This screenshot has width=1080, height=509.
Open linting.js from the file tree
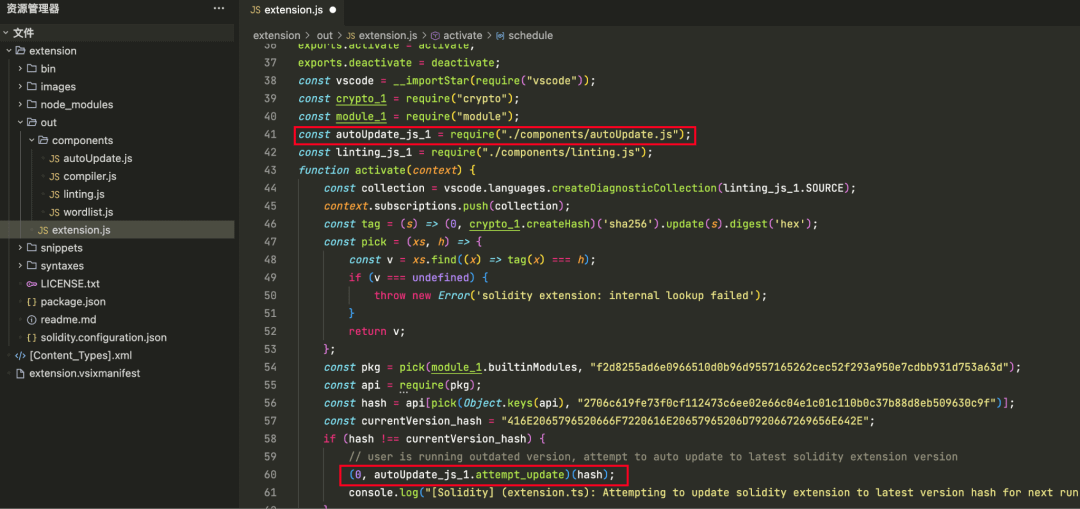(x=84, y=194)
